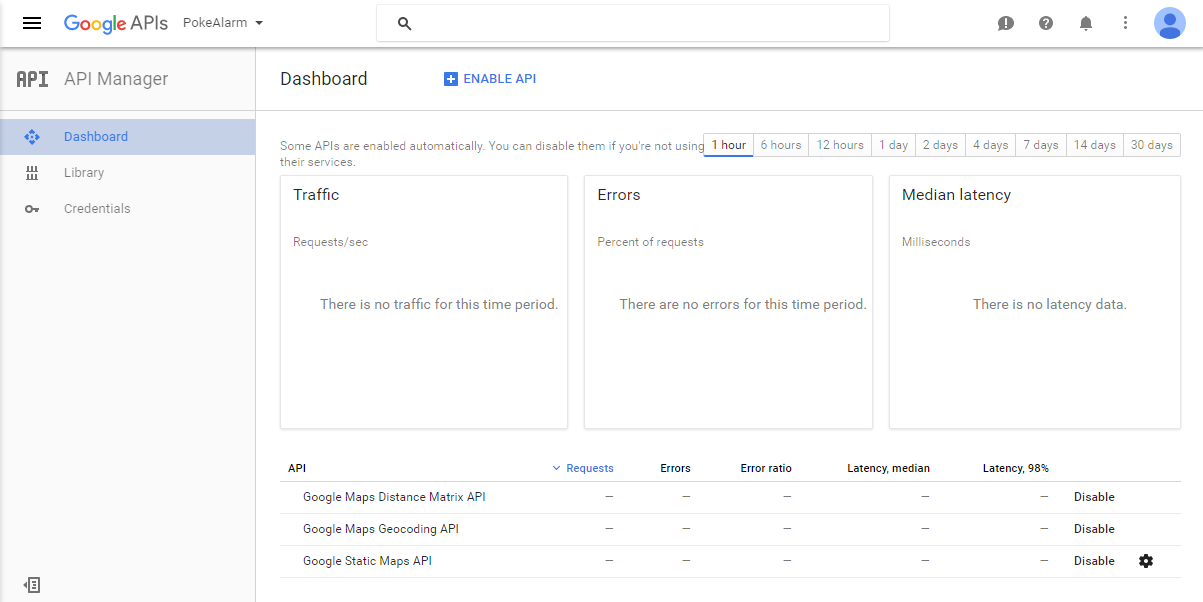Select the 1 day time range

(x=894, y=145)
